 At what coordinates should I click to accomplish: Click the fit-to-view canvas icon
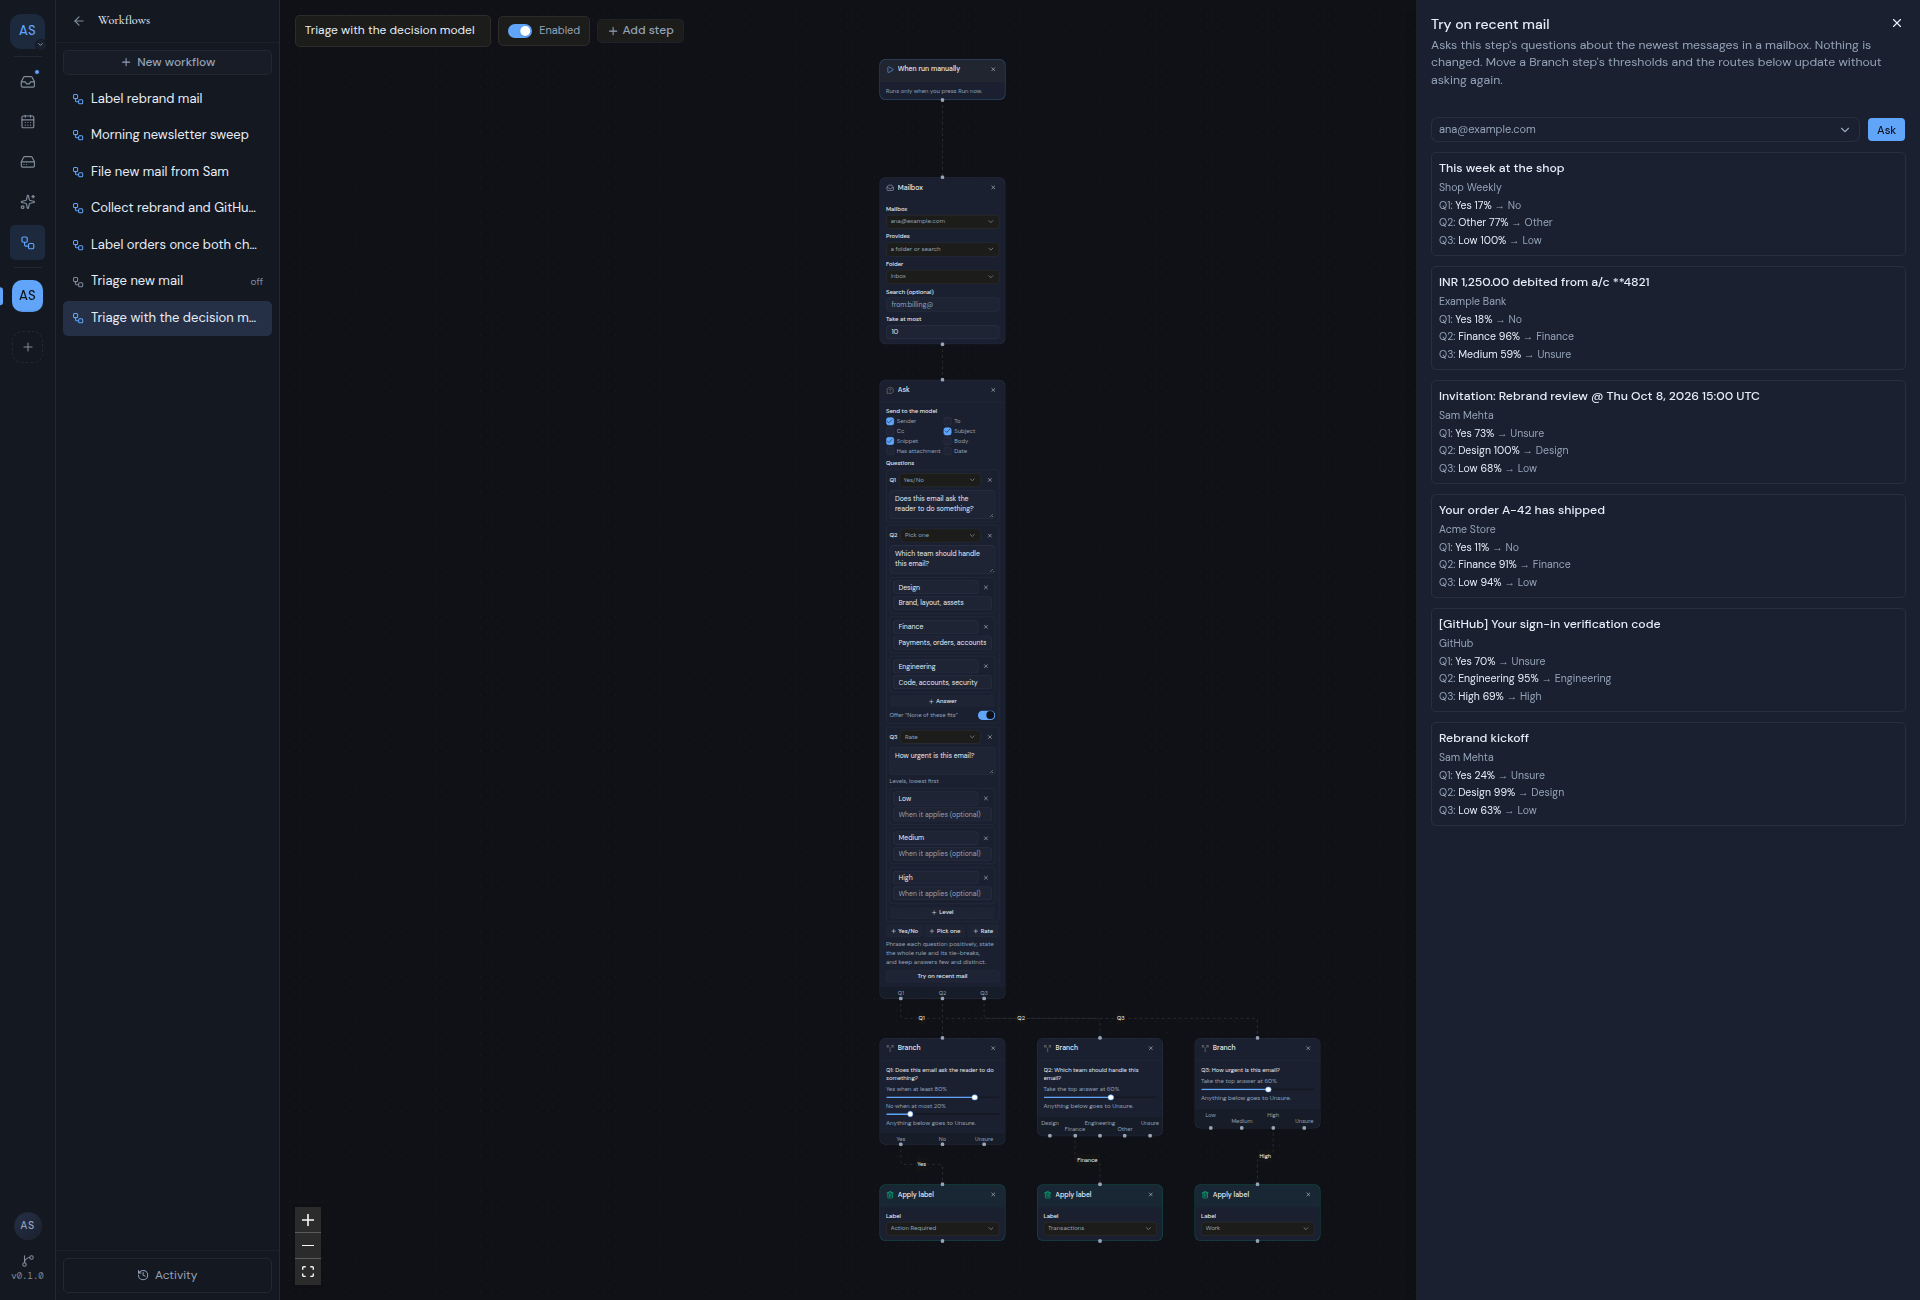coord(308,1272)
